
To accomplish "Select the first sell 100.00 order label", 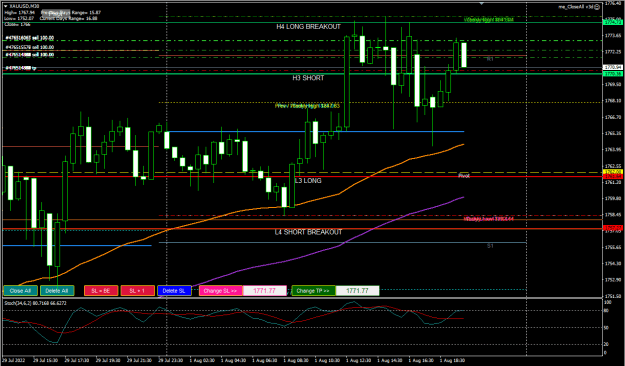I will (29, 38).
